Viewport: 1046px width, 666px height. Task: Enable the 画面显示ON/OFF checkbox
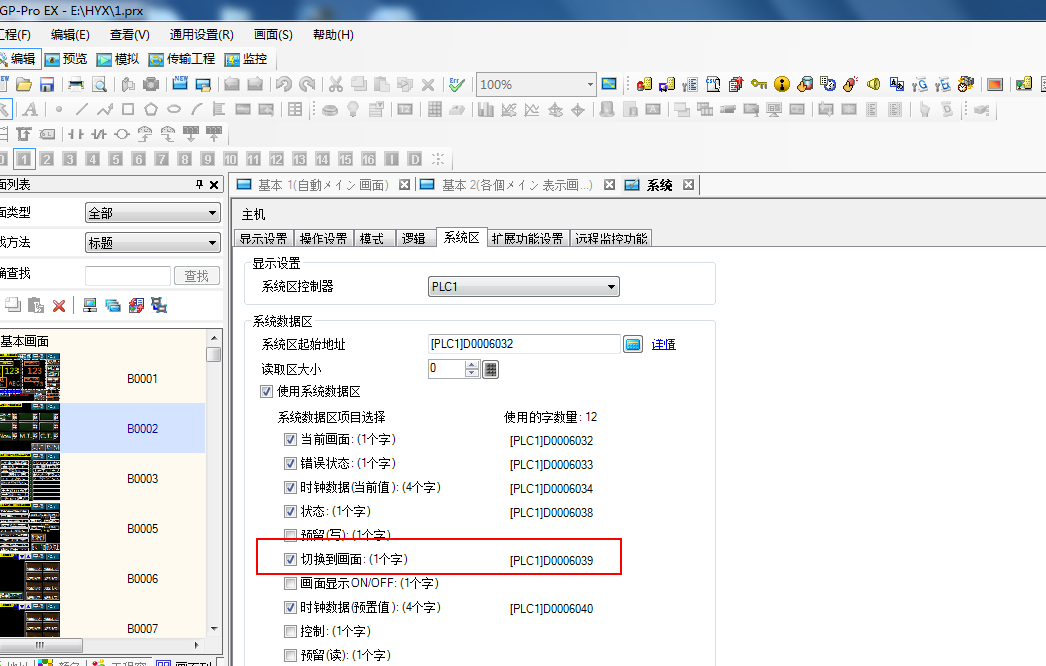291,583
